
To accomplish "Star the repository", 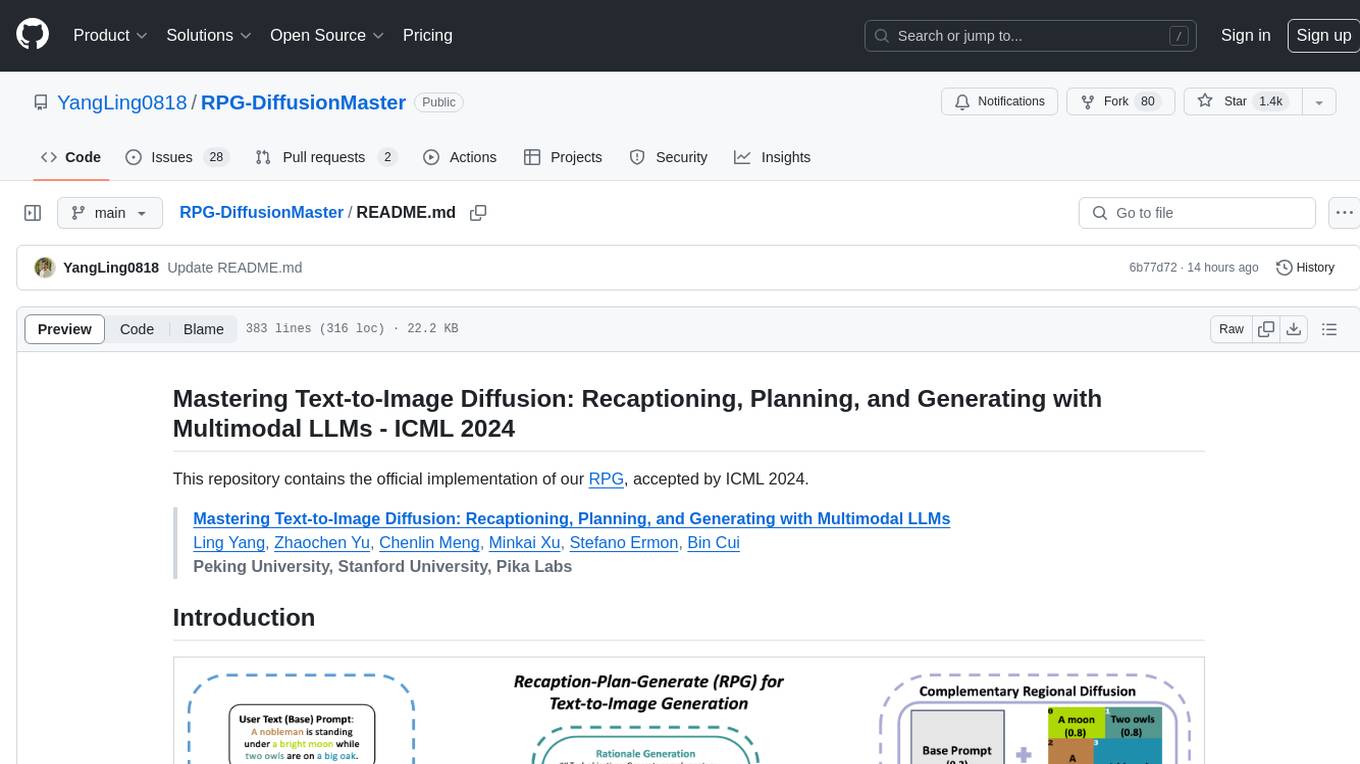I will click(1242, 102).
